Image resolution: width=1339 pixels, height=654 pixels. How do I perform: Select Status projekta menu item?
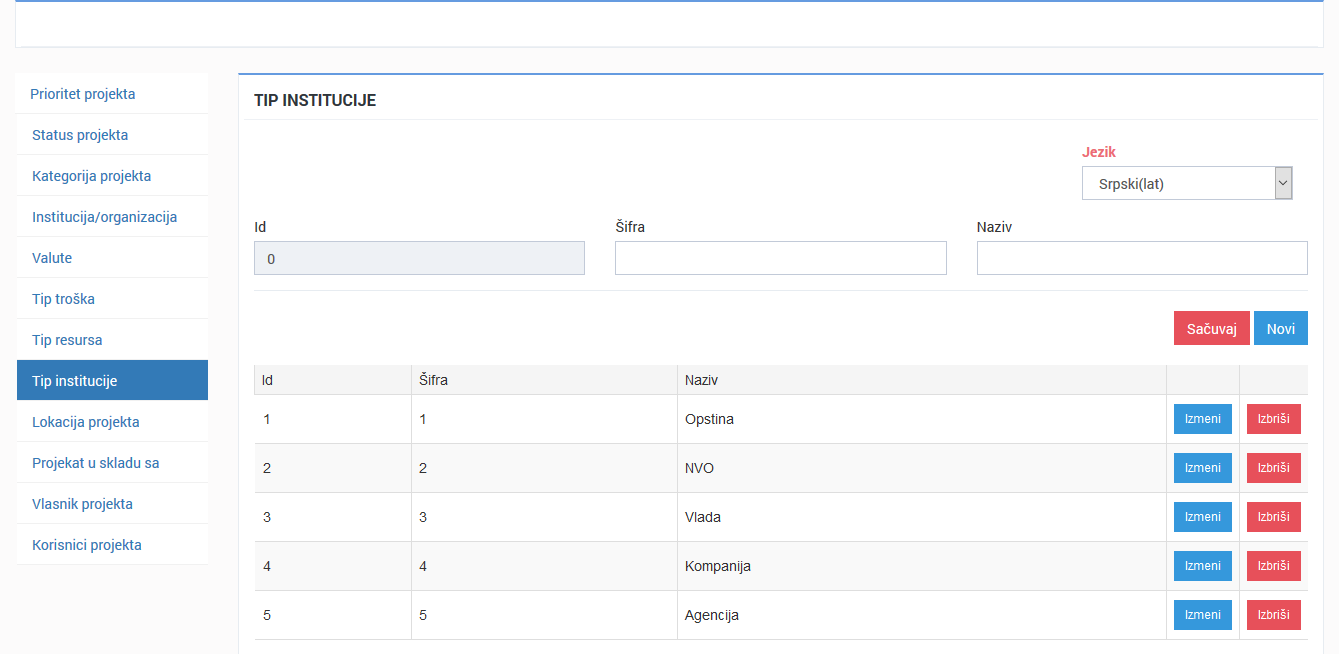pos(80,135)
